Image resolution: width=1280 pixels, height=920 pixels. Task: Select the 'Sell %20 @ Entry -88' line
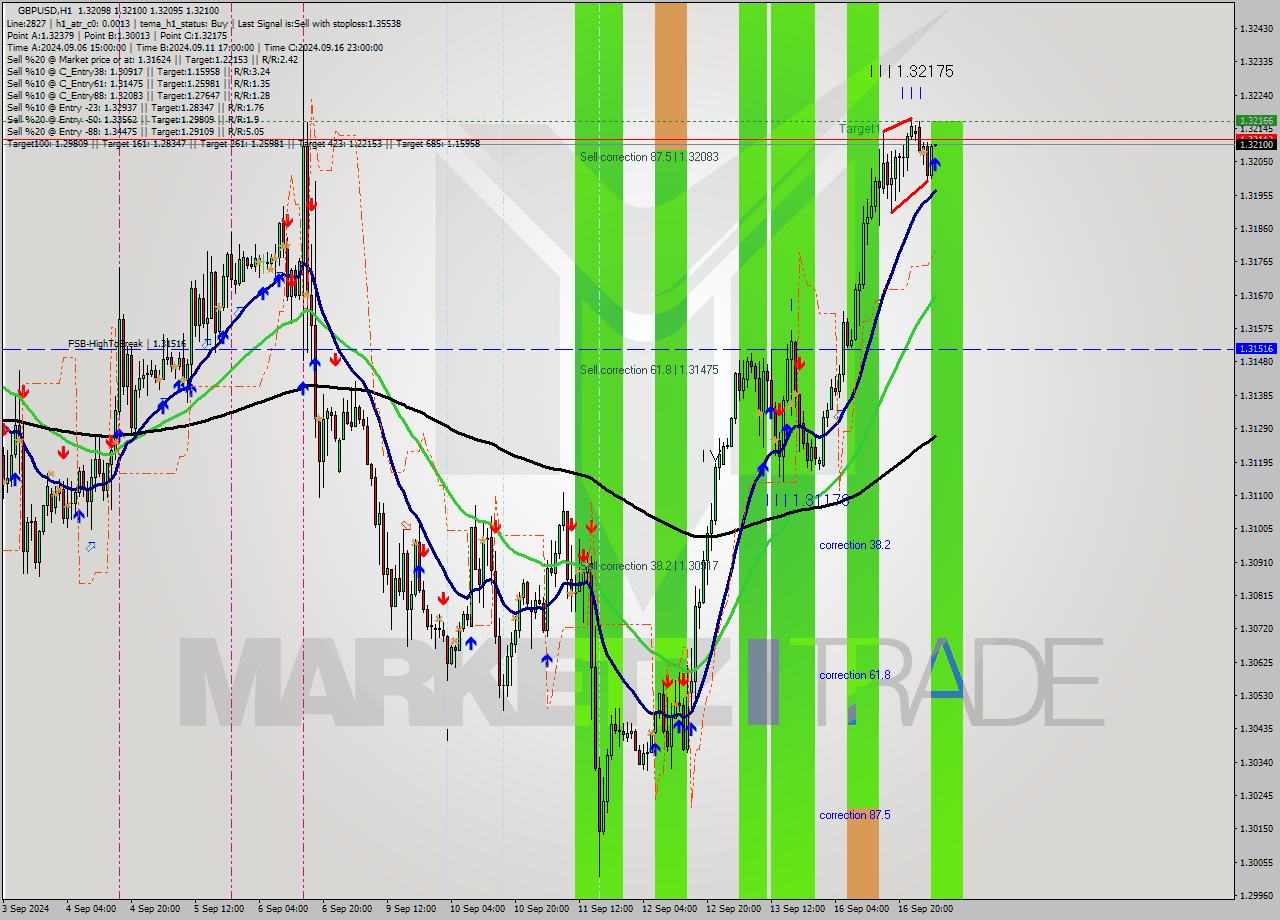click(135, 131)
